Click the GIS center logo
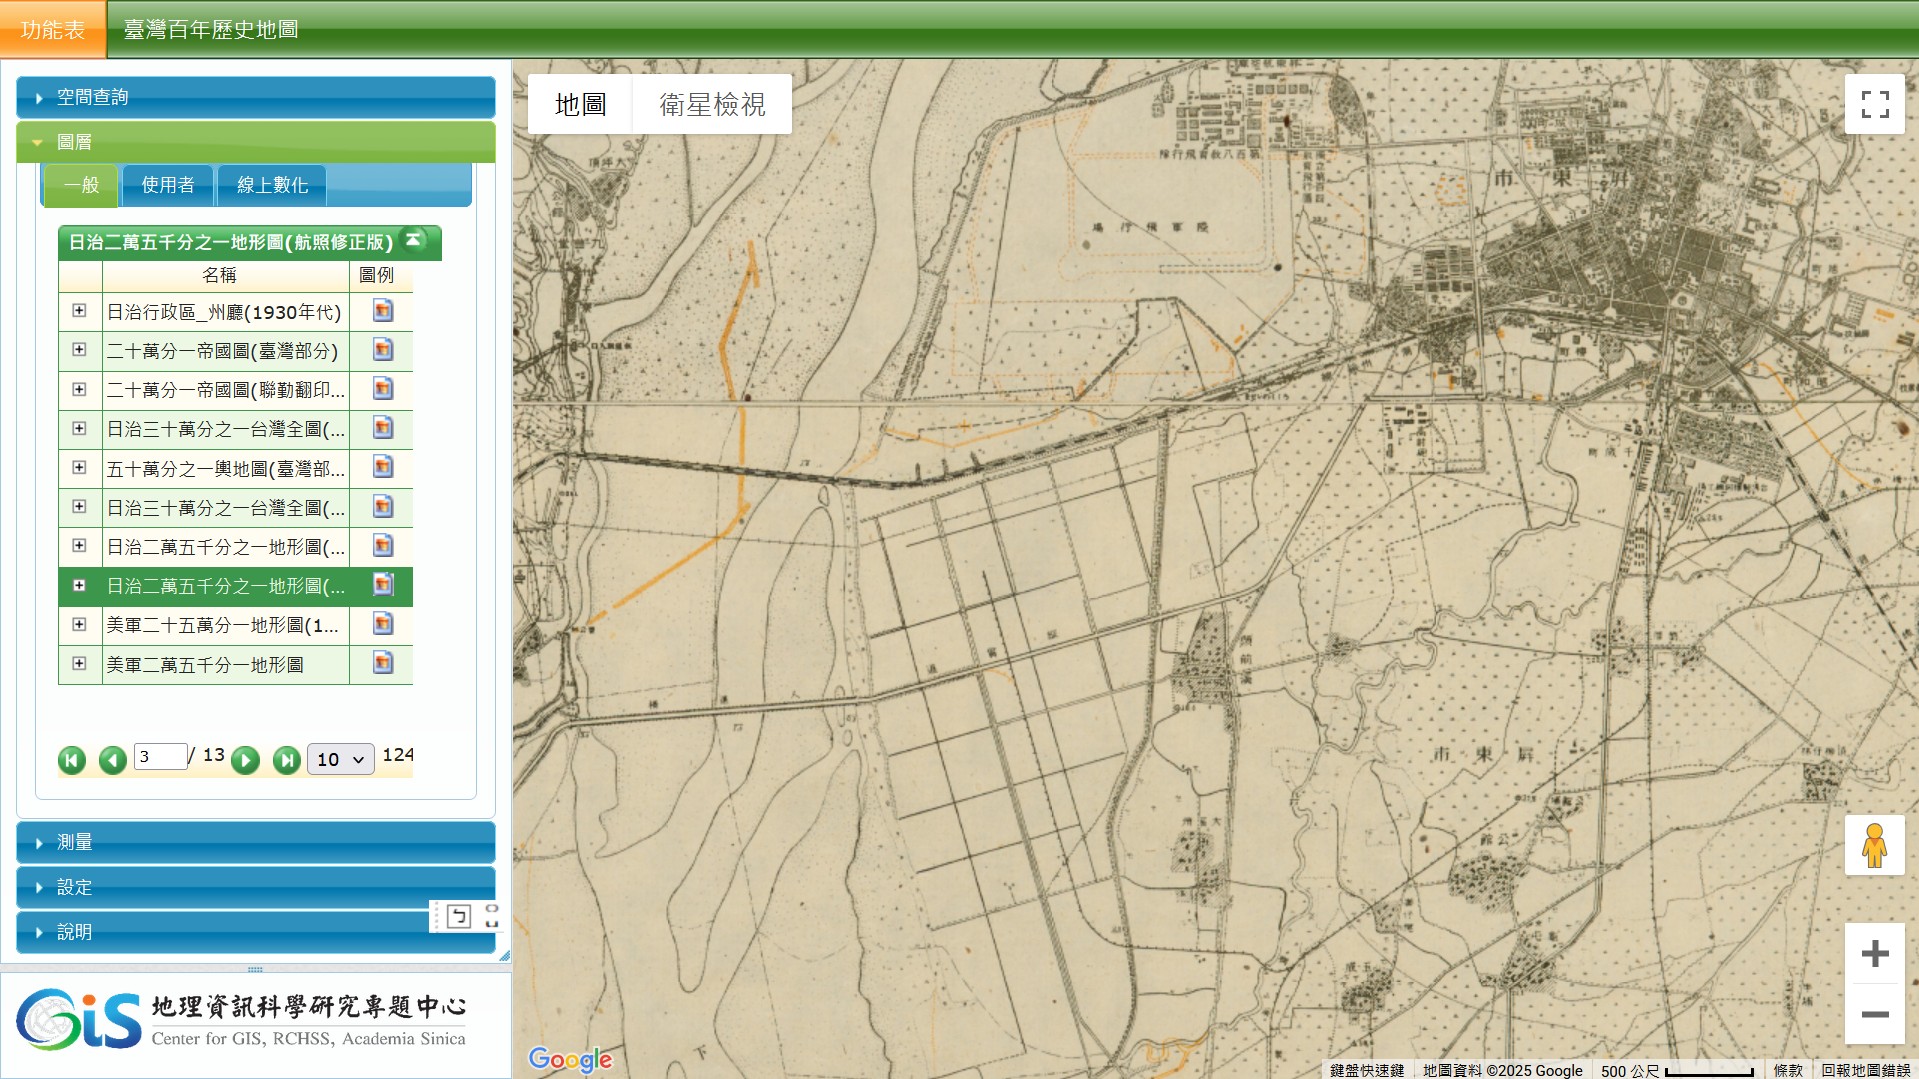This screenshot has width=1919, height=1079. pos(241,1020)
